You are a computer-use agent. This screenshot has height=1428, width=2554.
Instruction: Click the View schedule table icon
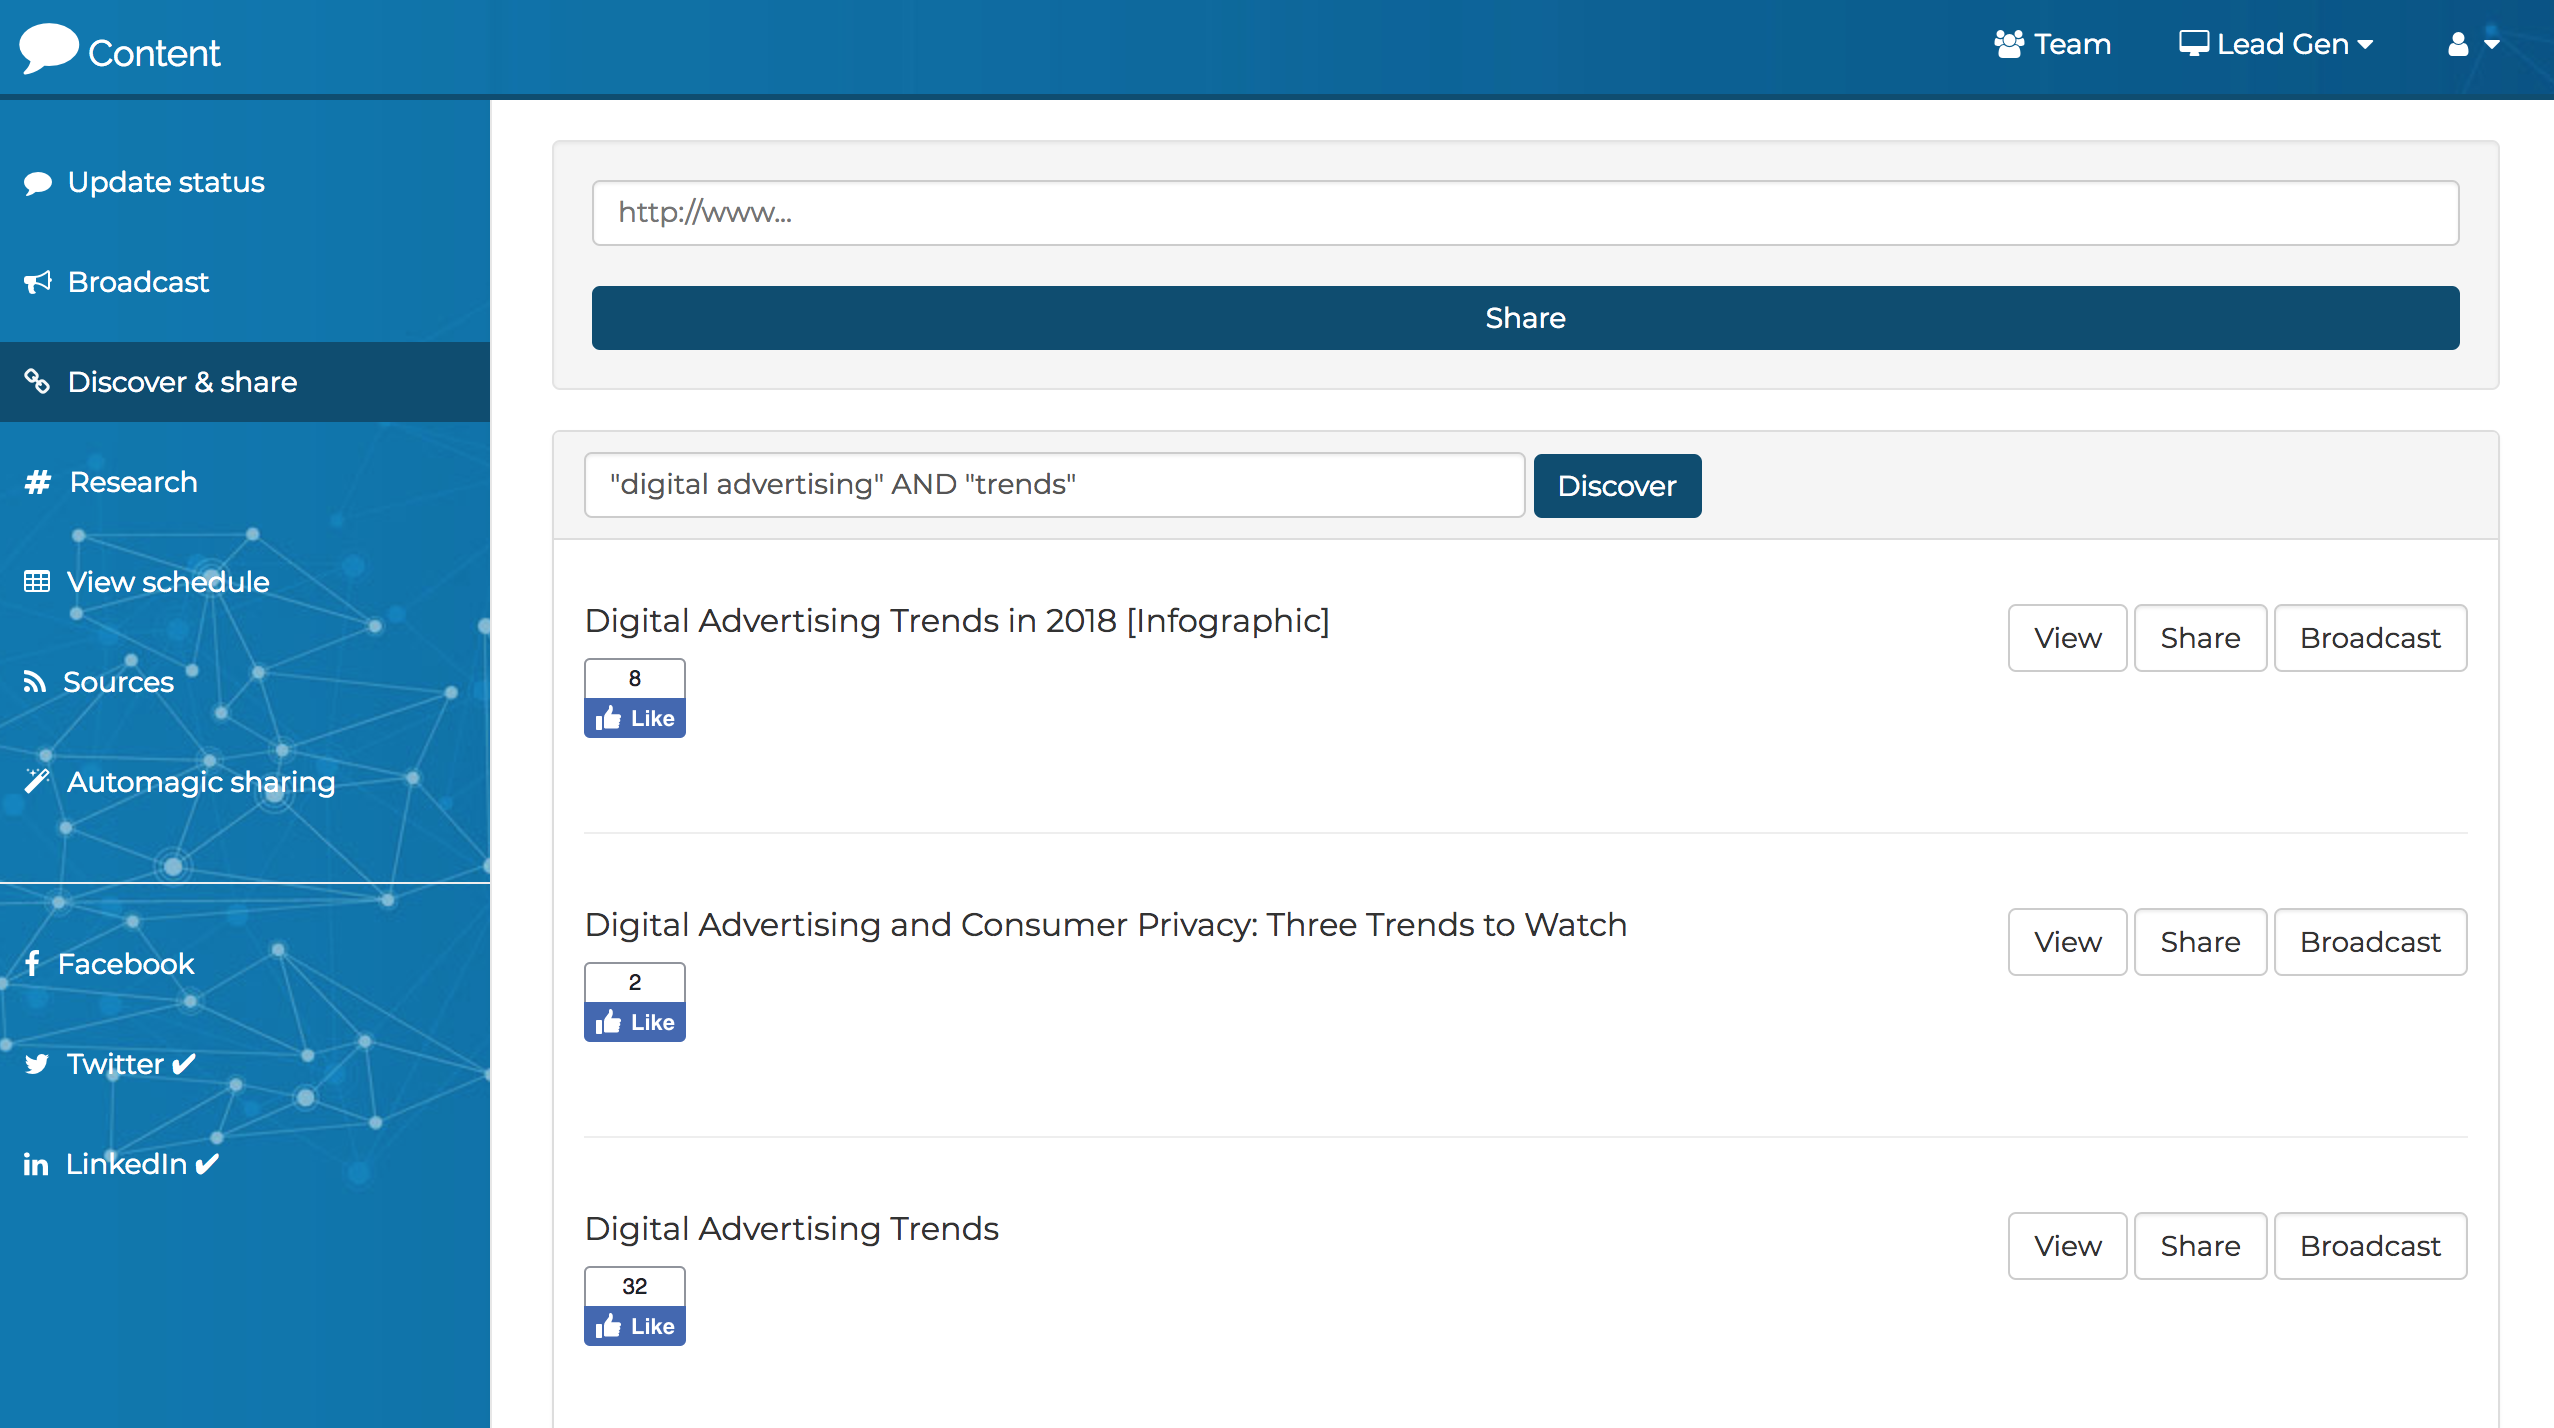coord(37,582)
